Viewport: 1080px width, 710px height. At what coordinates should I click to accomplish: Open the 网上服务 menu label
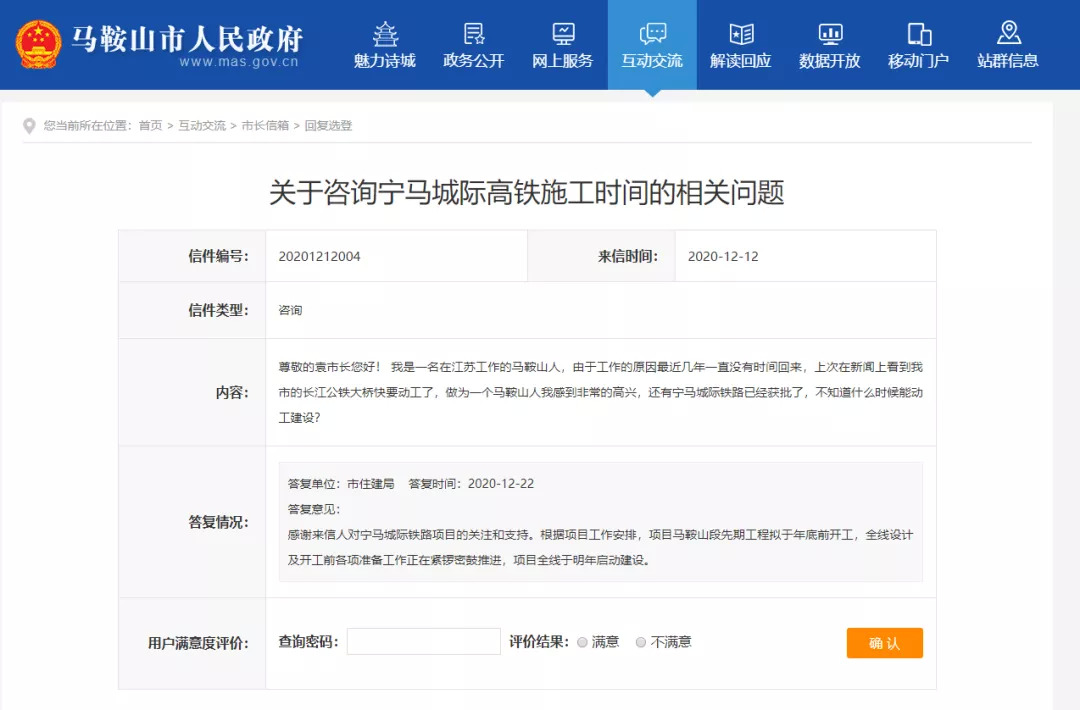point(563,61)
